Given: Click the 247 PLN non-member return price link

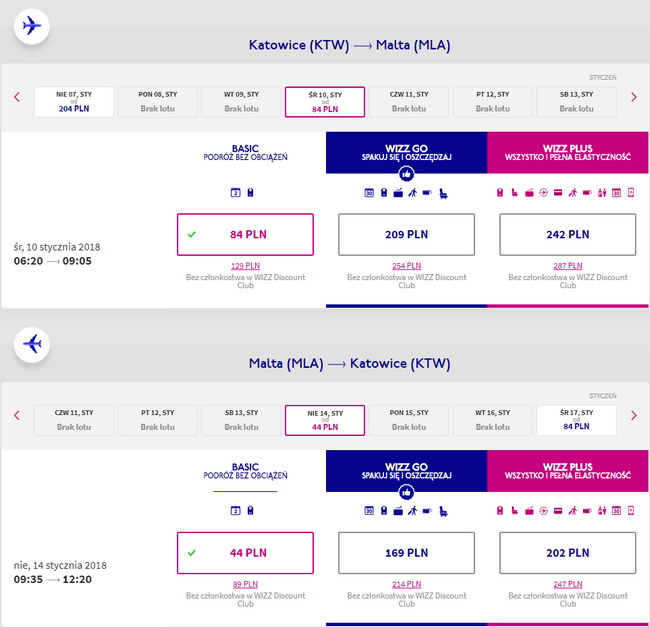Looking at the screenshot, I should (x=567, y=584).
